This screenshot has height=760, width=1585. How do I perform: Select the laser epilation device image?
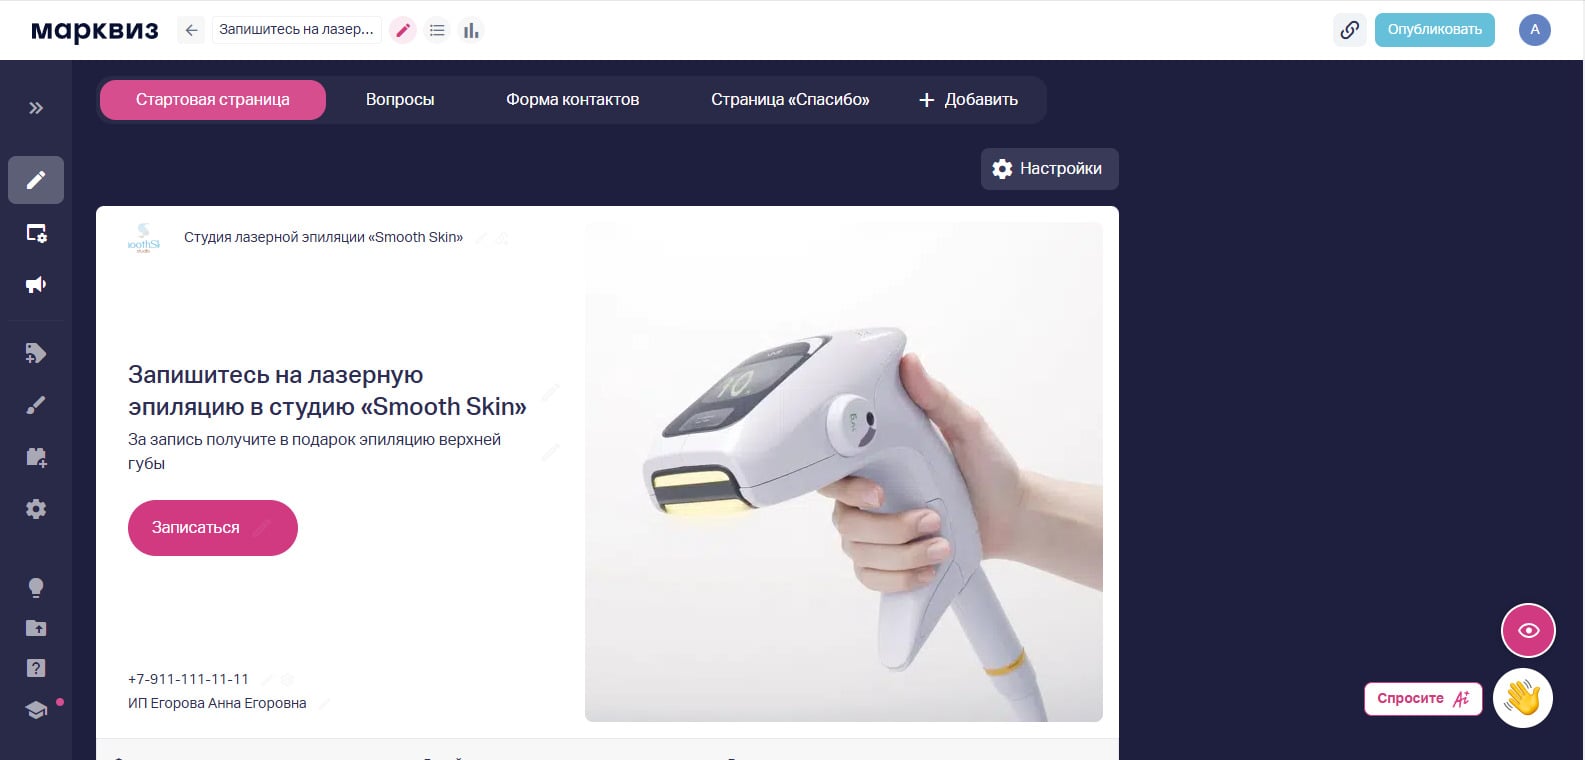click(x=844, y=472)
